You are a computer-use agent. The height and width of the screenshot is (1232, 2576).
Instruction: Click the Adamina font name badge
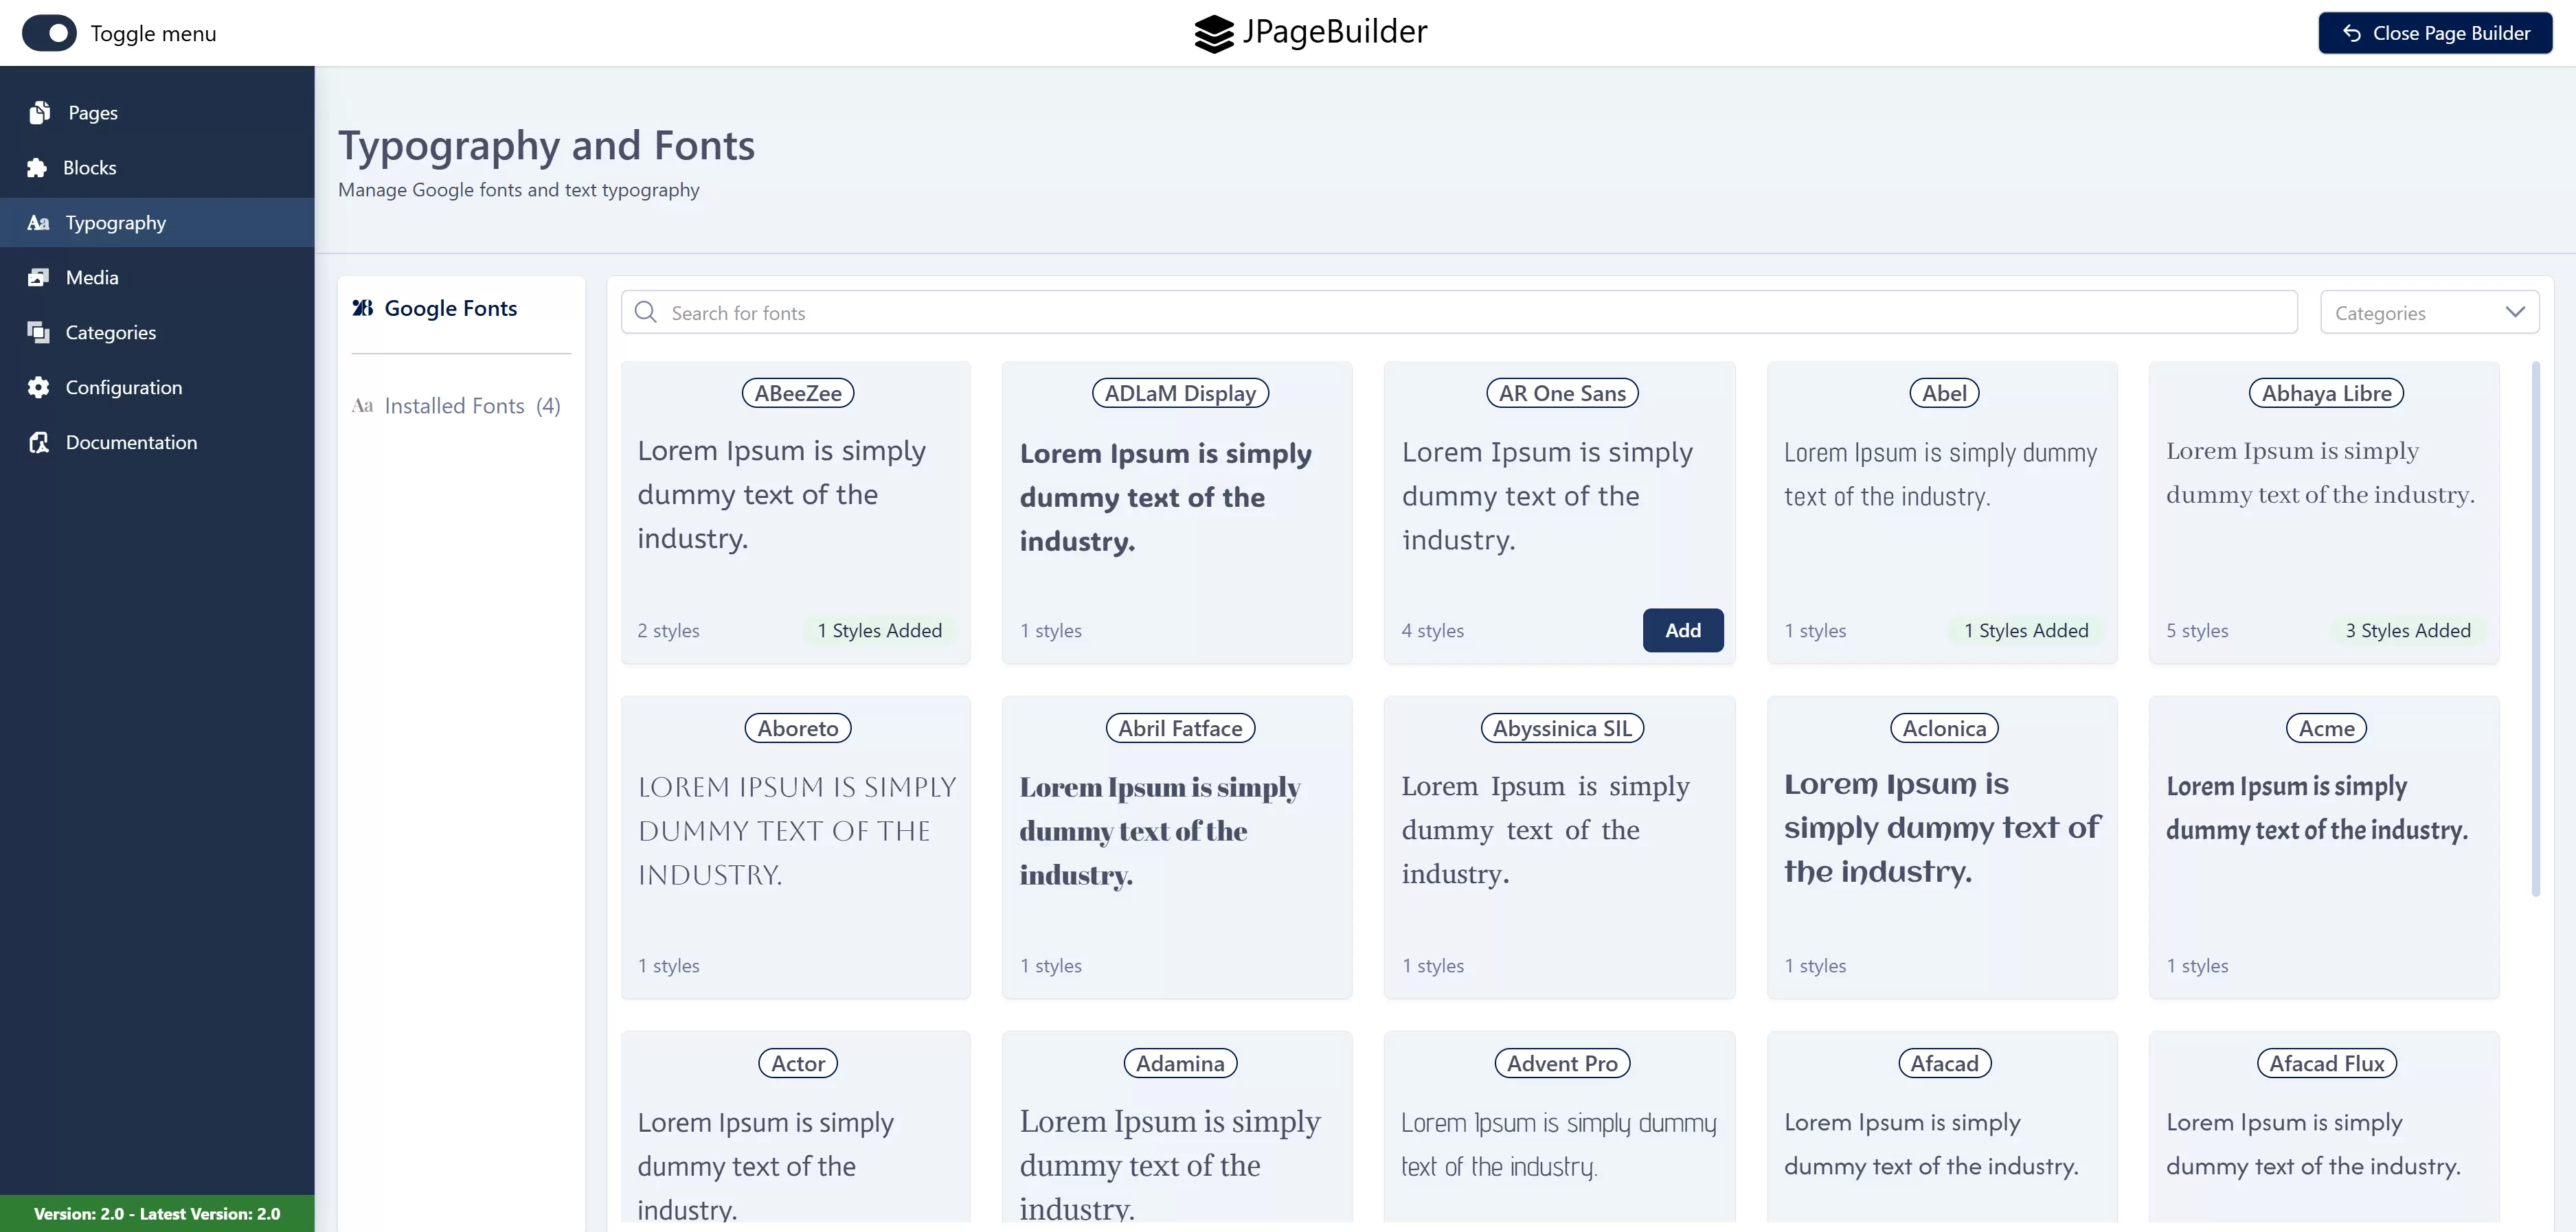click(1180, 1064)
